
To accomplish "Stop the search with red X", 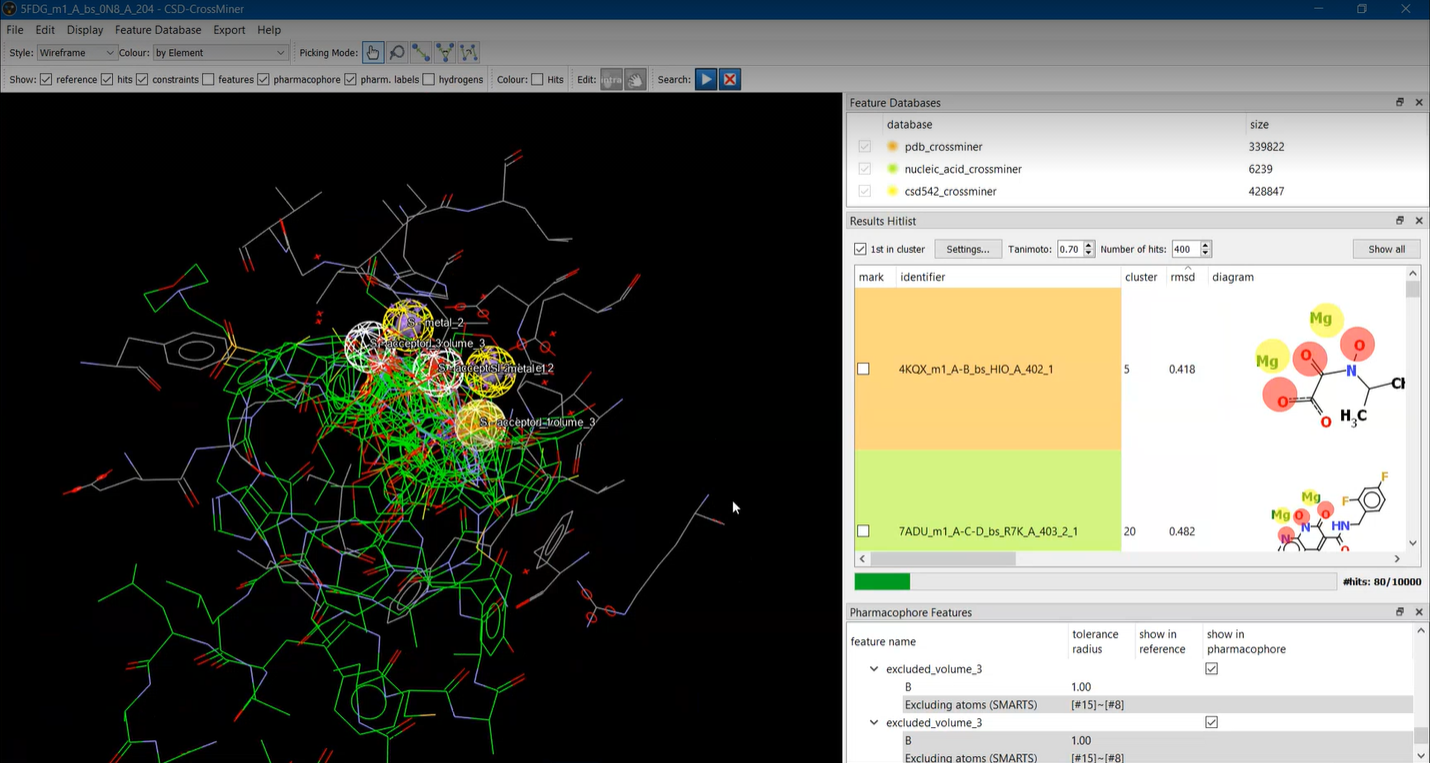I will point(730,79).
